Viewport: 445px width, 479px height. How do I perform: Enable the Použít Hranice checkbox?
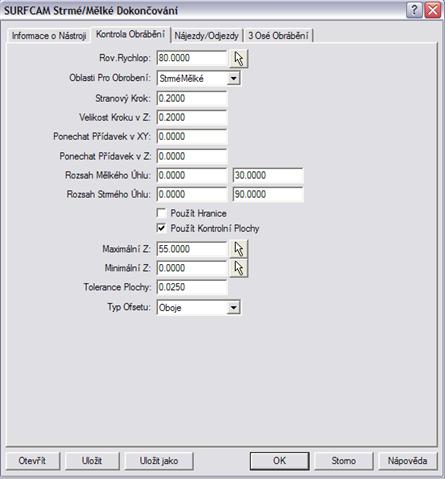[x=161, y=213]
